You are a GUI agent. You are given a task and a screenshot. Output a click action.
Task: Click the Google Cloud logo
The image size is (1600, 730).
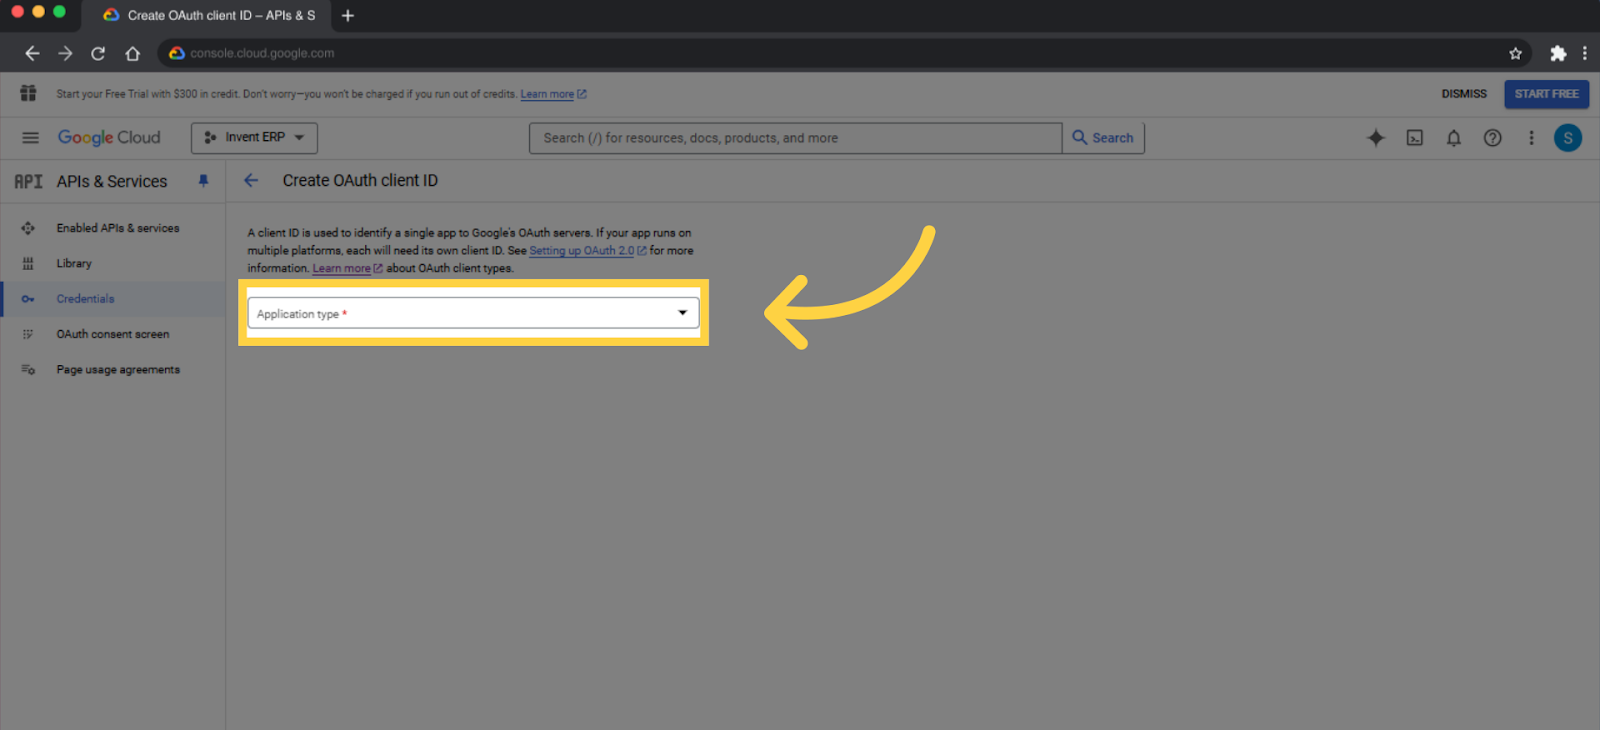coord(109,138)
